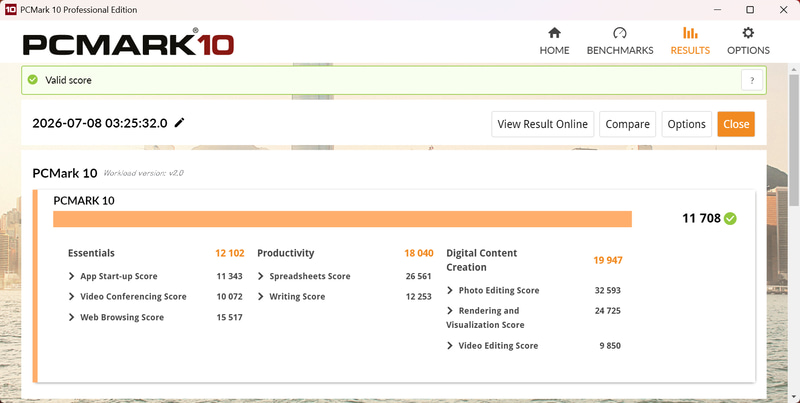
Task: Open the Home section icon
Action: (554, 33)
